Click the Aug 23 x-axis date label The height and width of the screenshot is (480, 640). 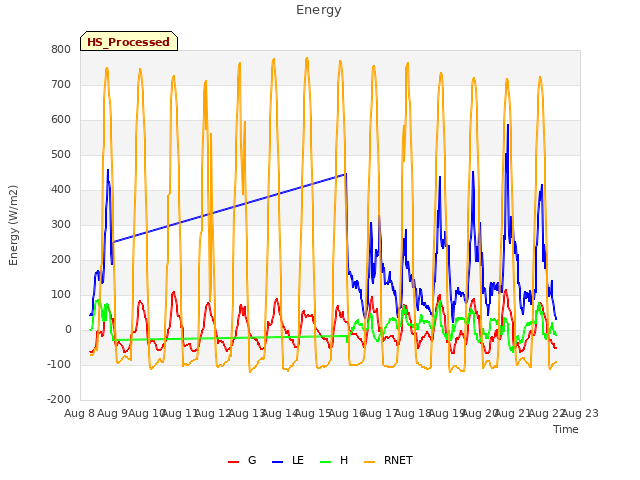pyautogui.click(x=580, y=414)
